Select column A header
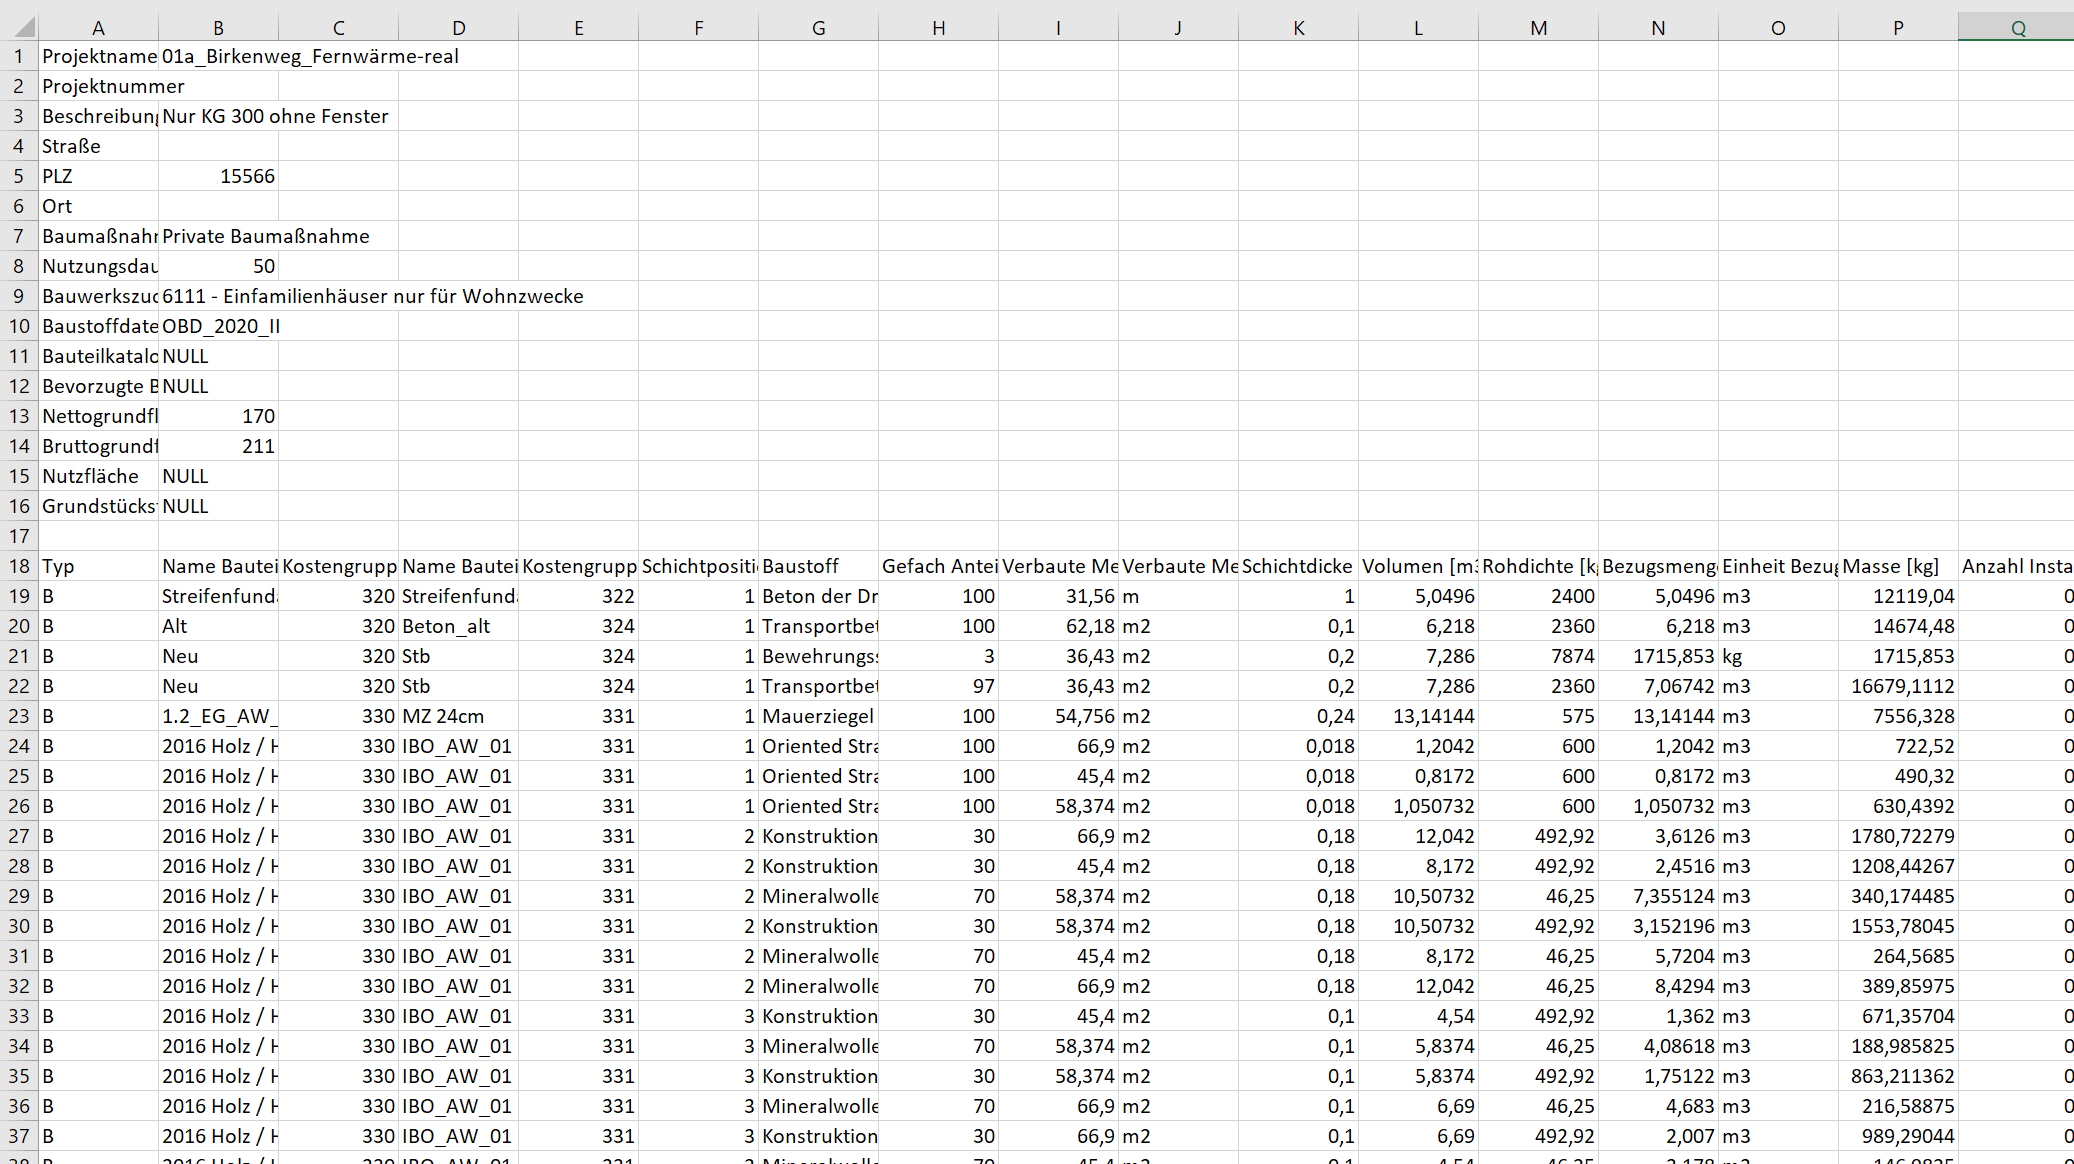The image size is (2074, 1164). point(98,27)
